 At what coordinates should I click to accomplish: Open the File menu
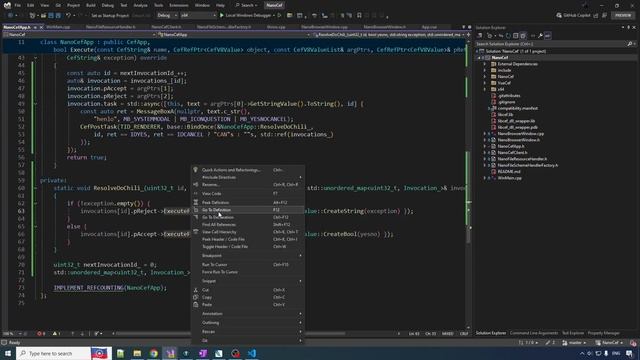coord(18,5)
